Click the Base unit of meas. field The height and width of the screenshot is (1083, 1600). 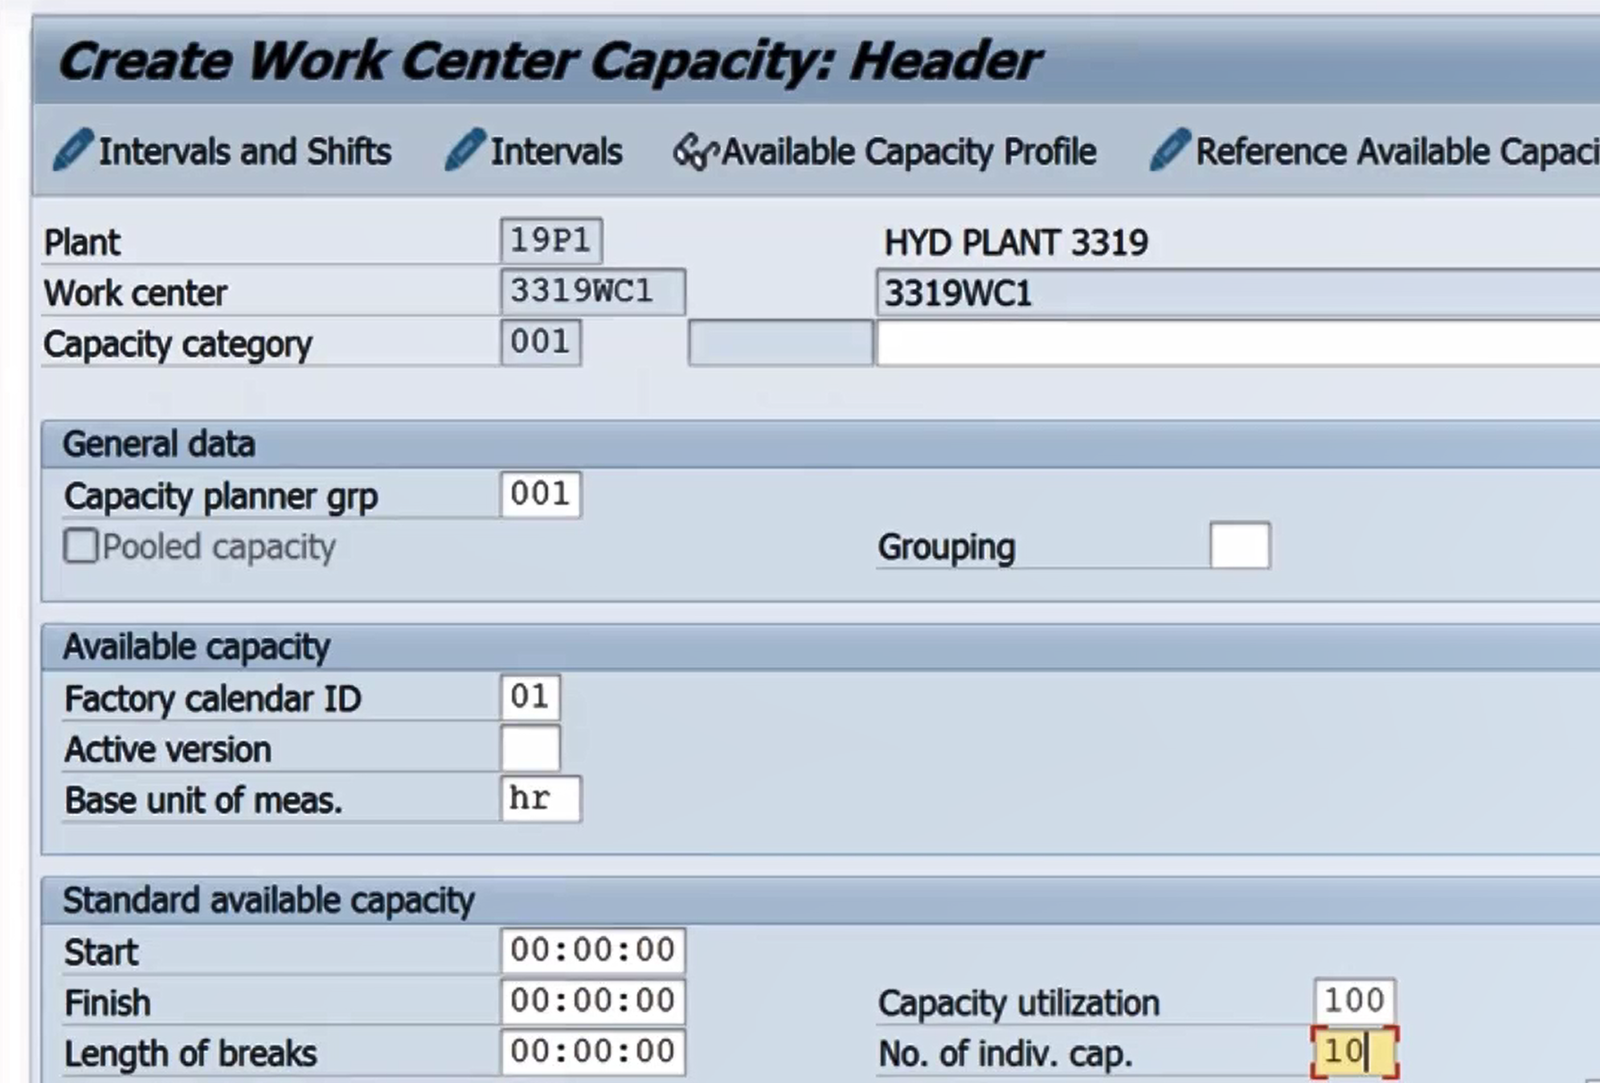point(540,799)
